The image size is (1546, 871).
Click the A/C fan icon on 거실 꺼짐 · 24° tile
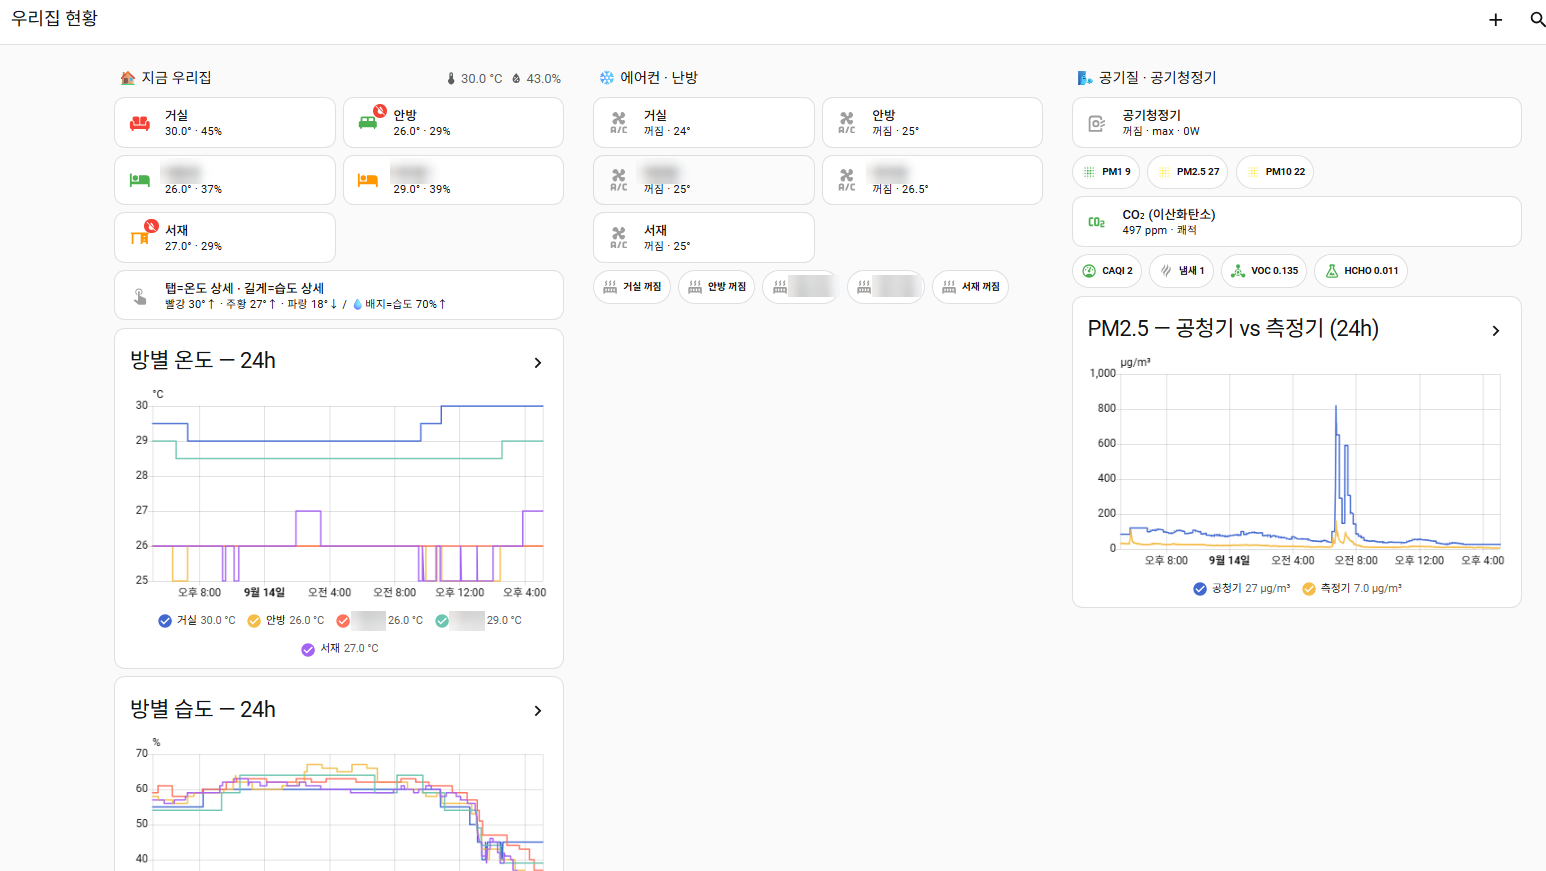(x=619, y=123)
